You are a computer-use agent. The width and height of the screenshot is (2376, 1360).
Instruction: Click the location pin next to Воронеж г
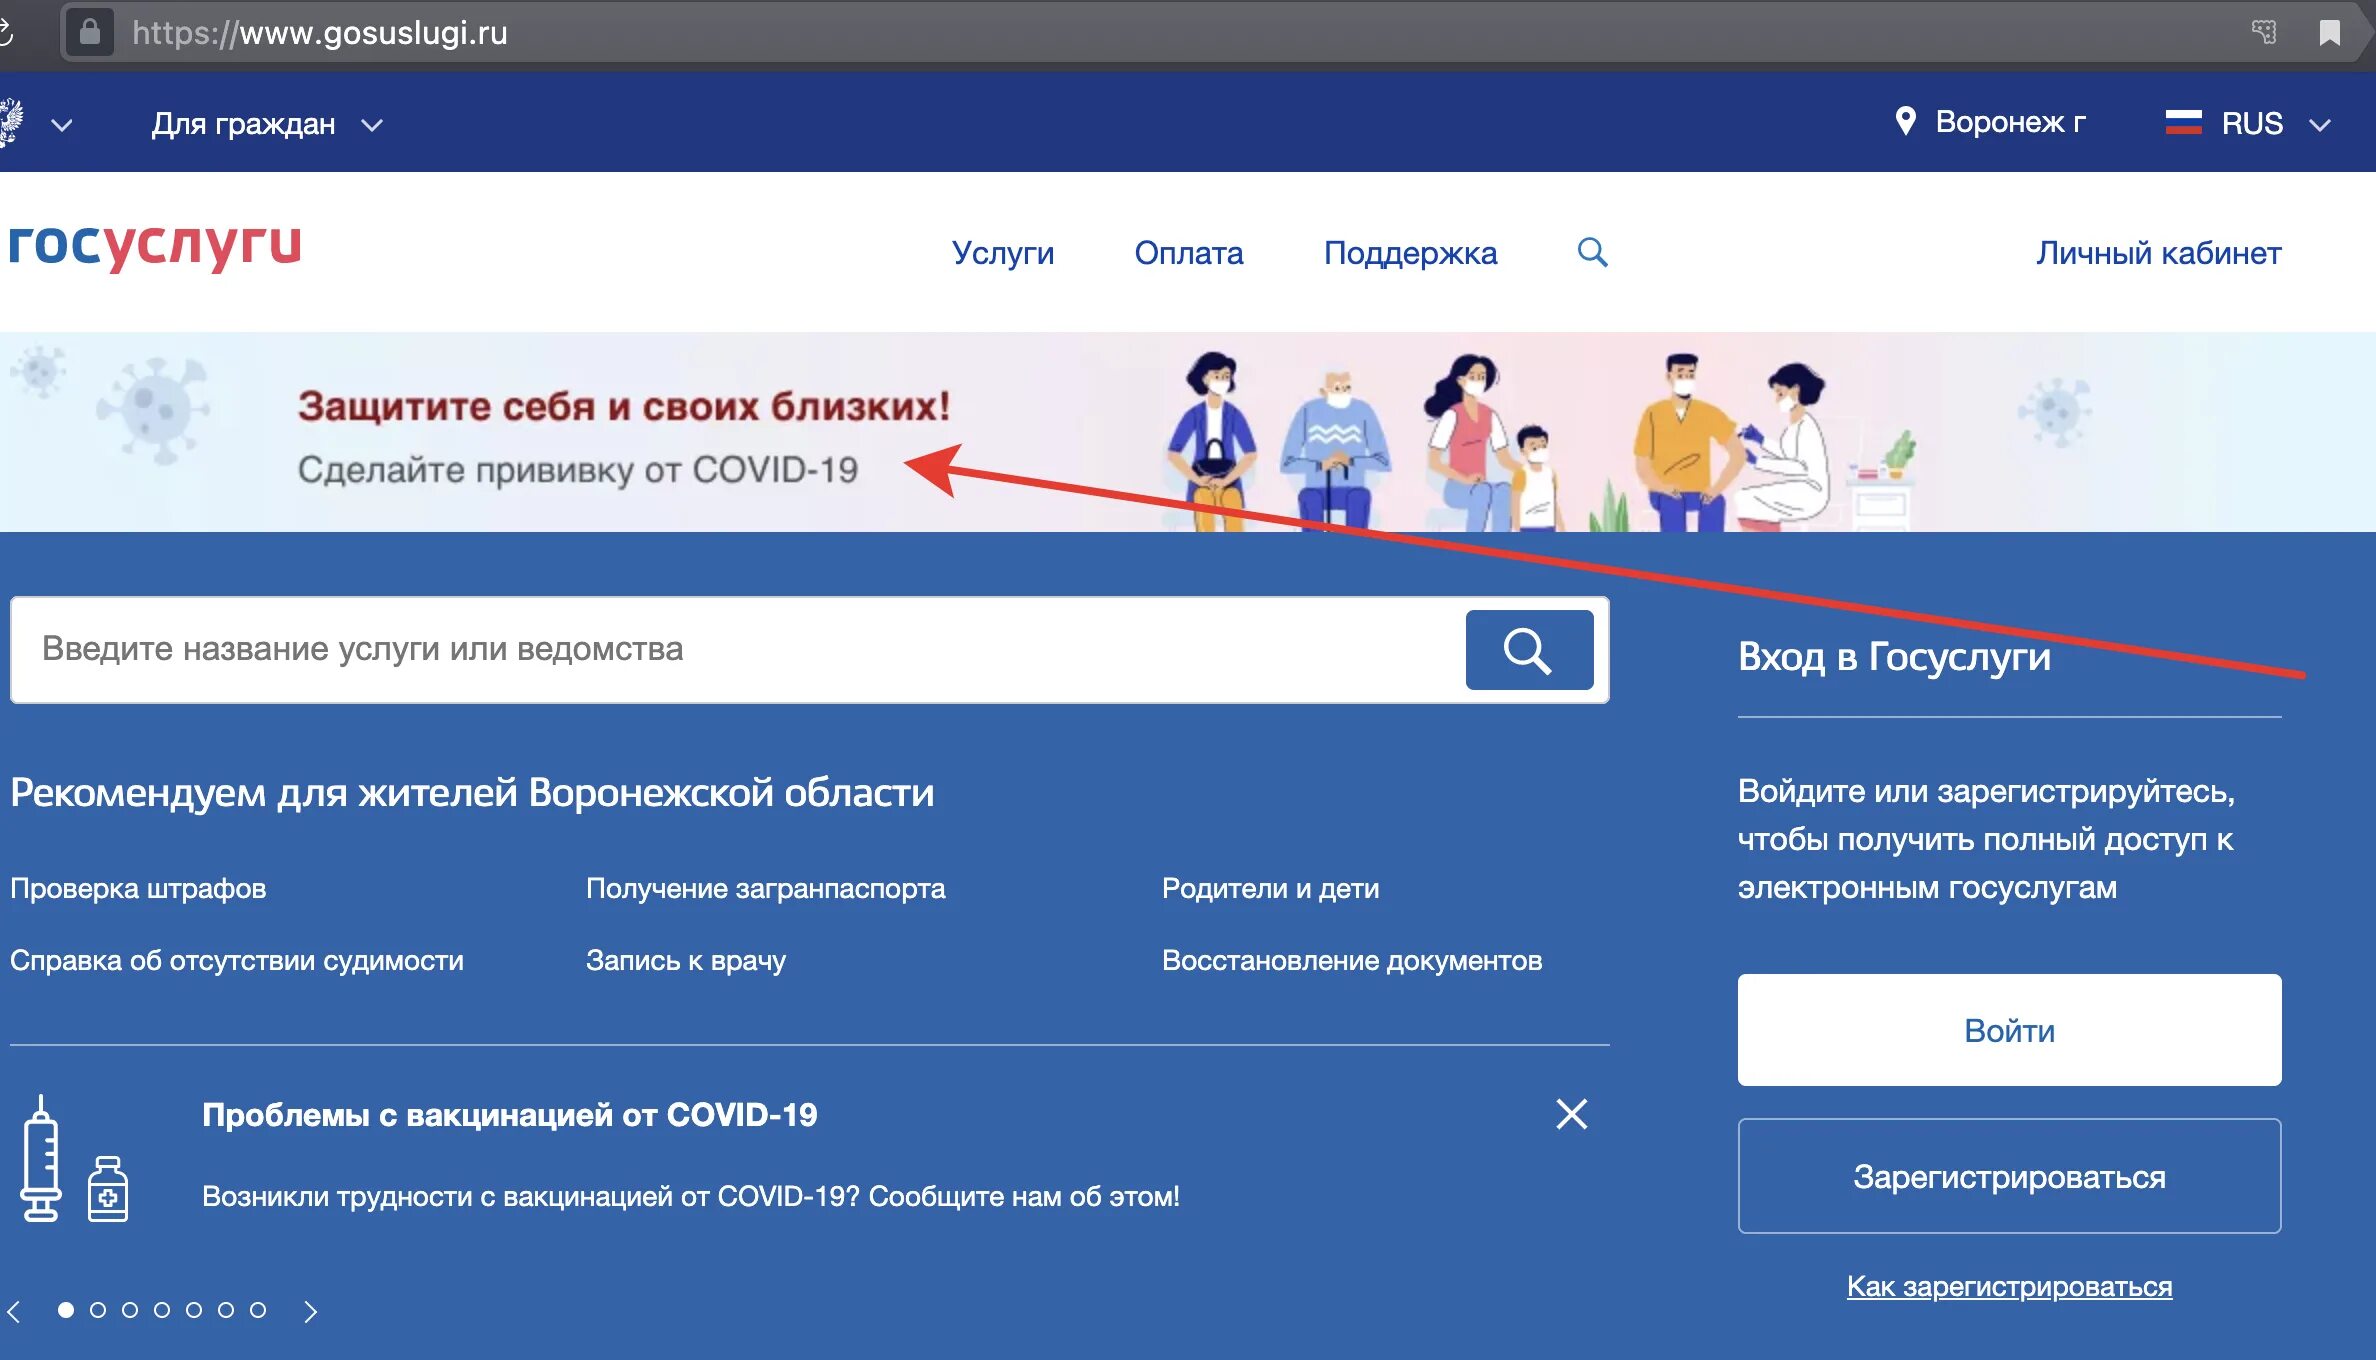pos(1905,122)
